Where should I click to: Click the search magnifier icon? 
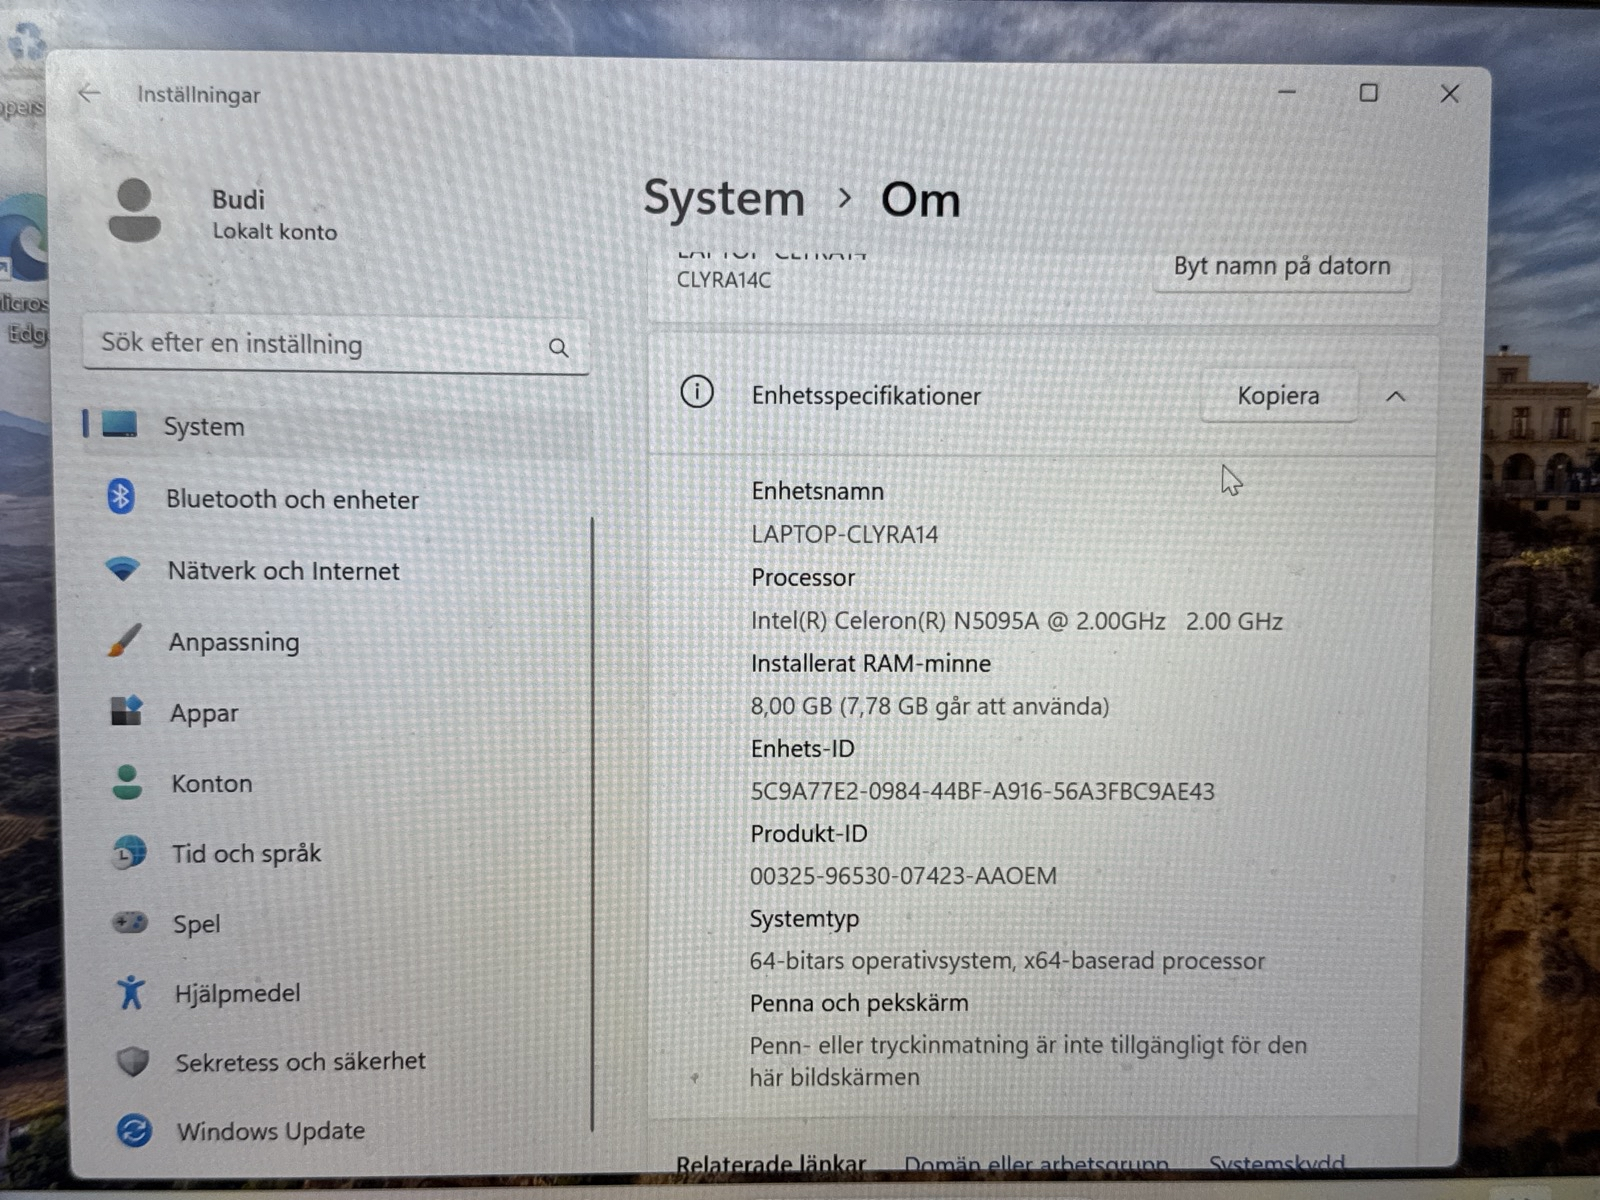click(x=558, y=347)
